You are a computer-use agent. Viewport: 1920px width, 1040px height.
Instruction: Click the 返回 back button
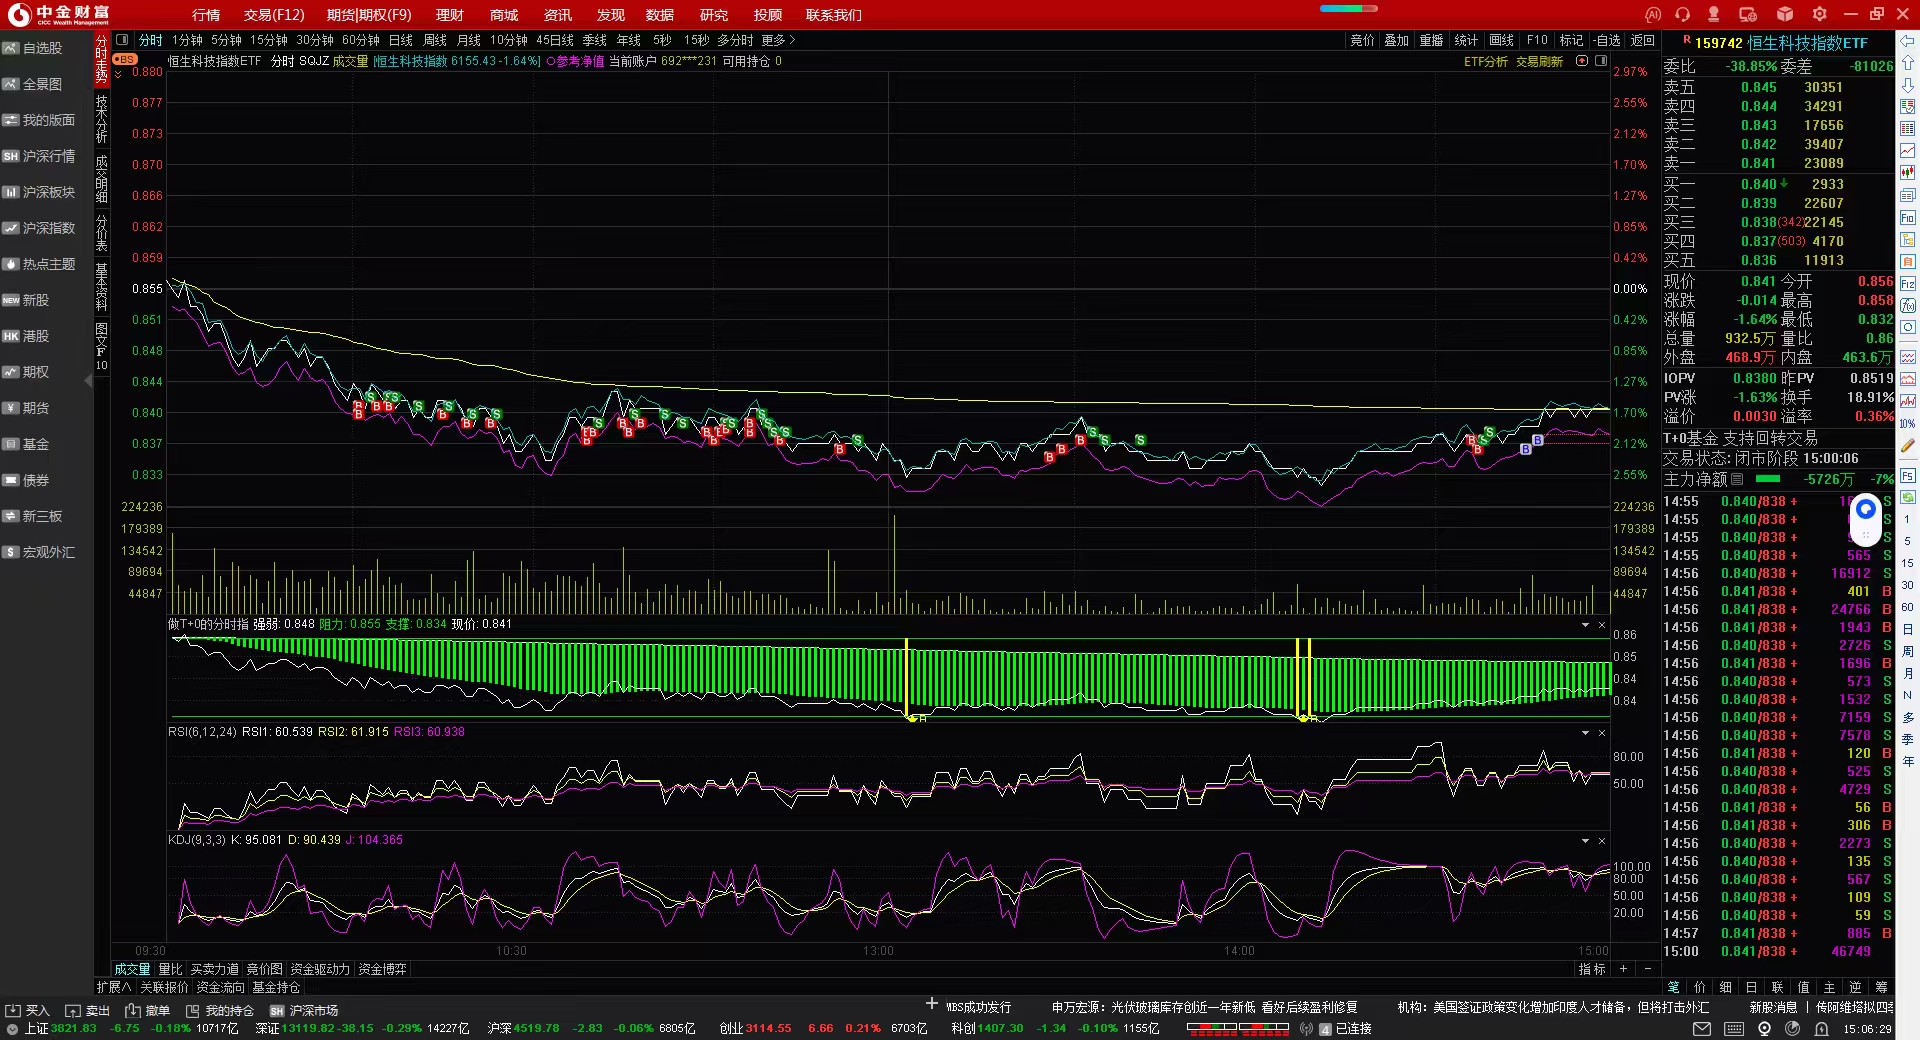point(1643,40)
